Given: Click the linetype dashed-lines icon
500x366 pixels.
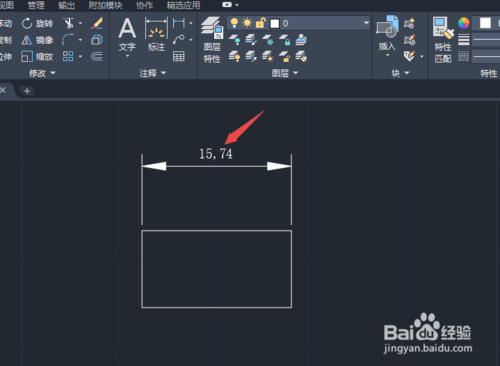Looking at the screenshot, I should point(464,56).
